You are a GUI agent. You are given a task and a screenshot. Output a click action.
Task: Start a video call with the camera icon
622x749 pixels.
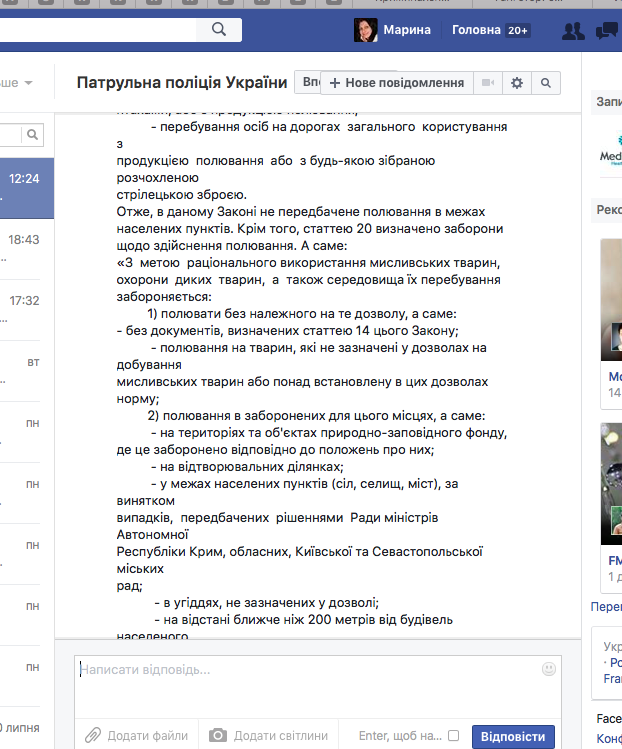pos(488,83)
